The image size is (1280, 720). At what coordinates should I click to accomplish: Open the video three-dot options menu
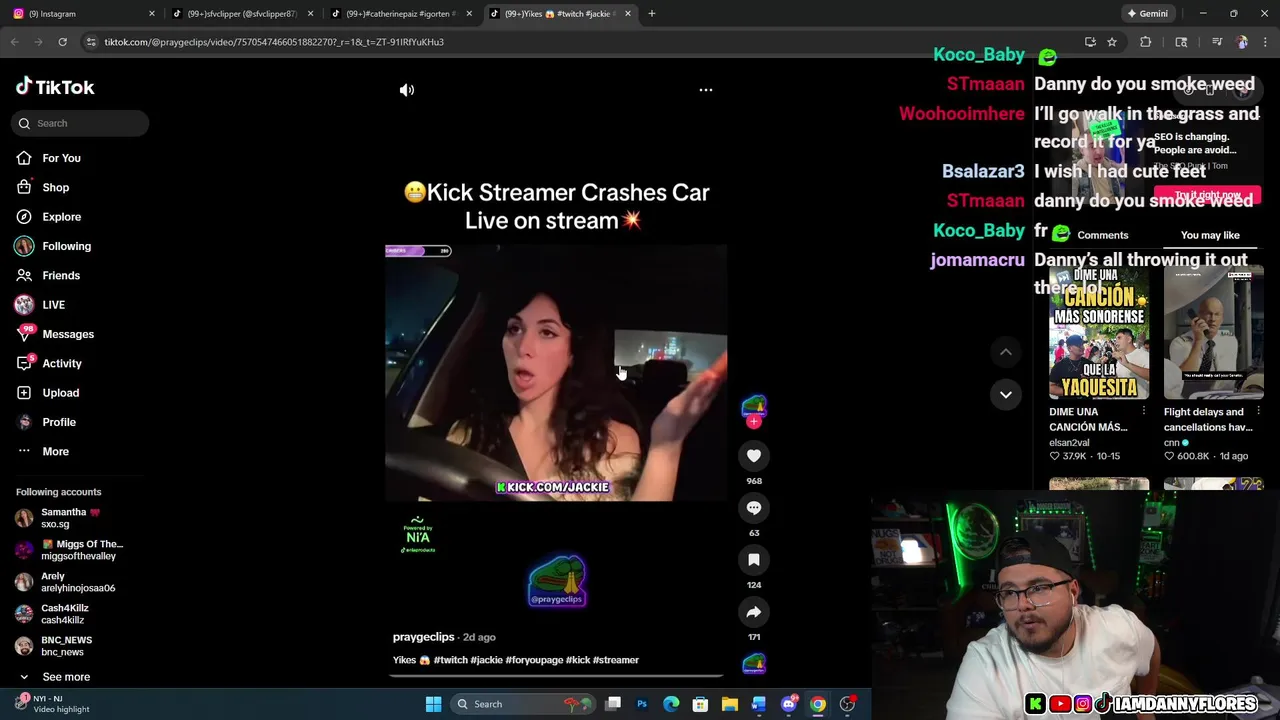706,90
